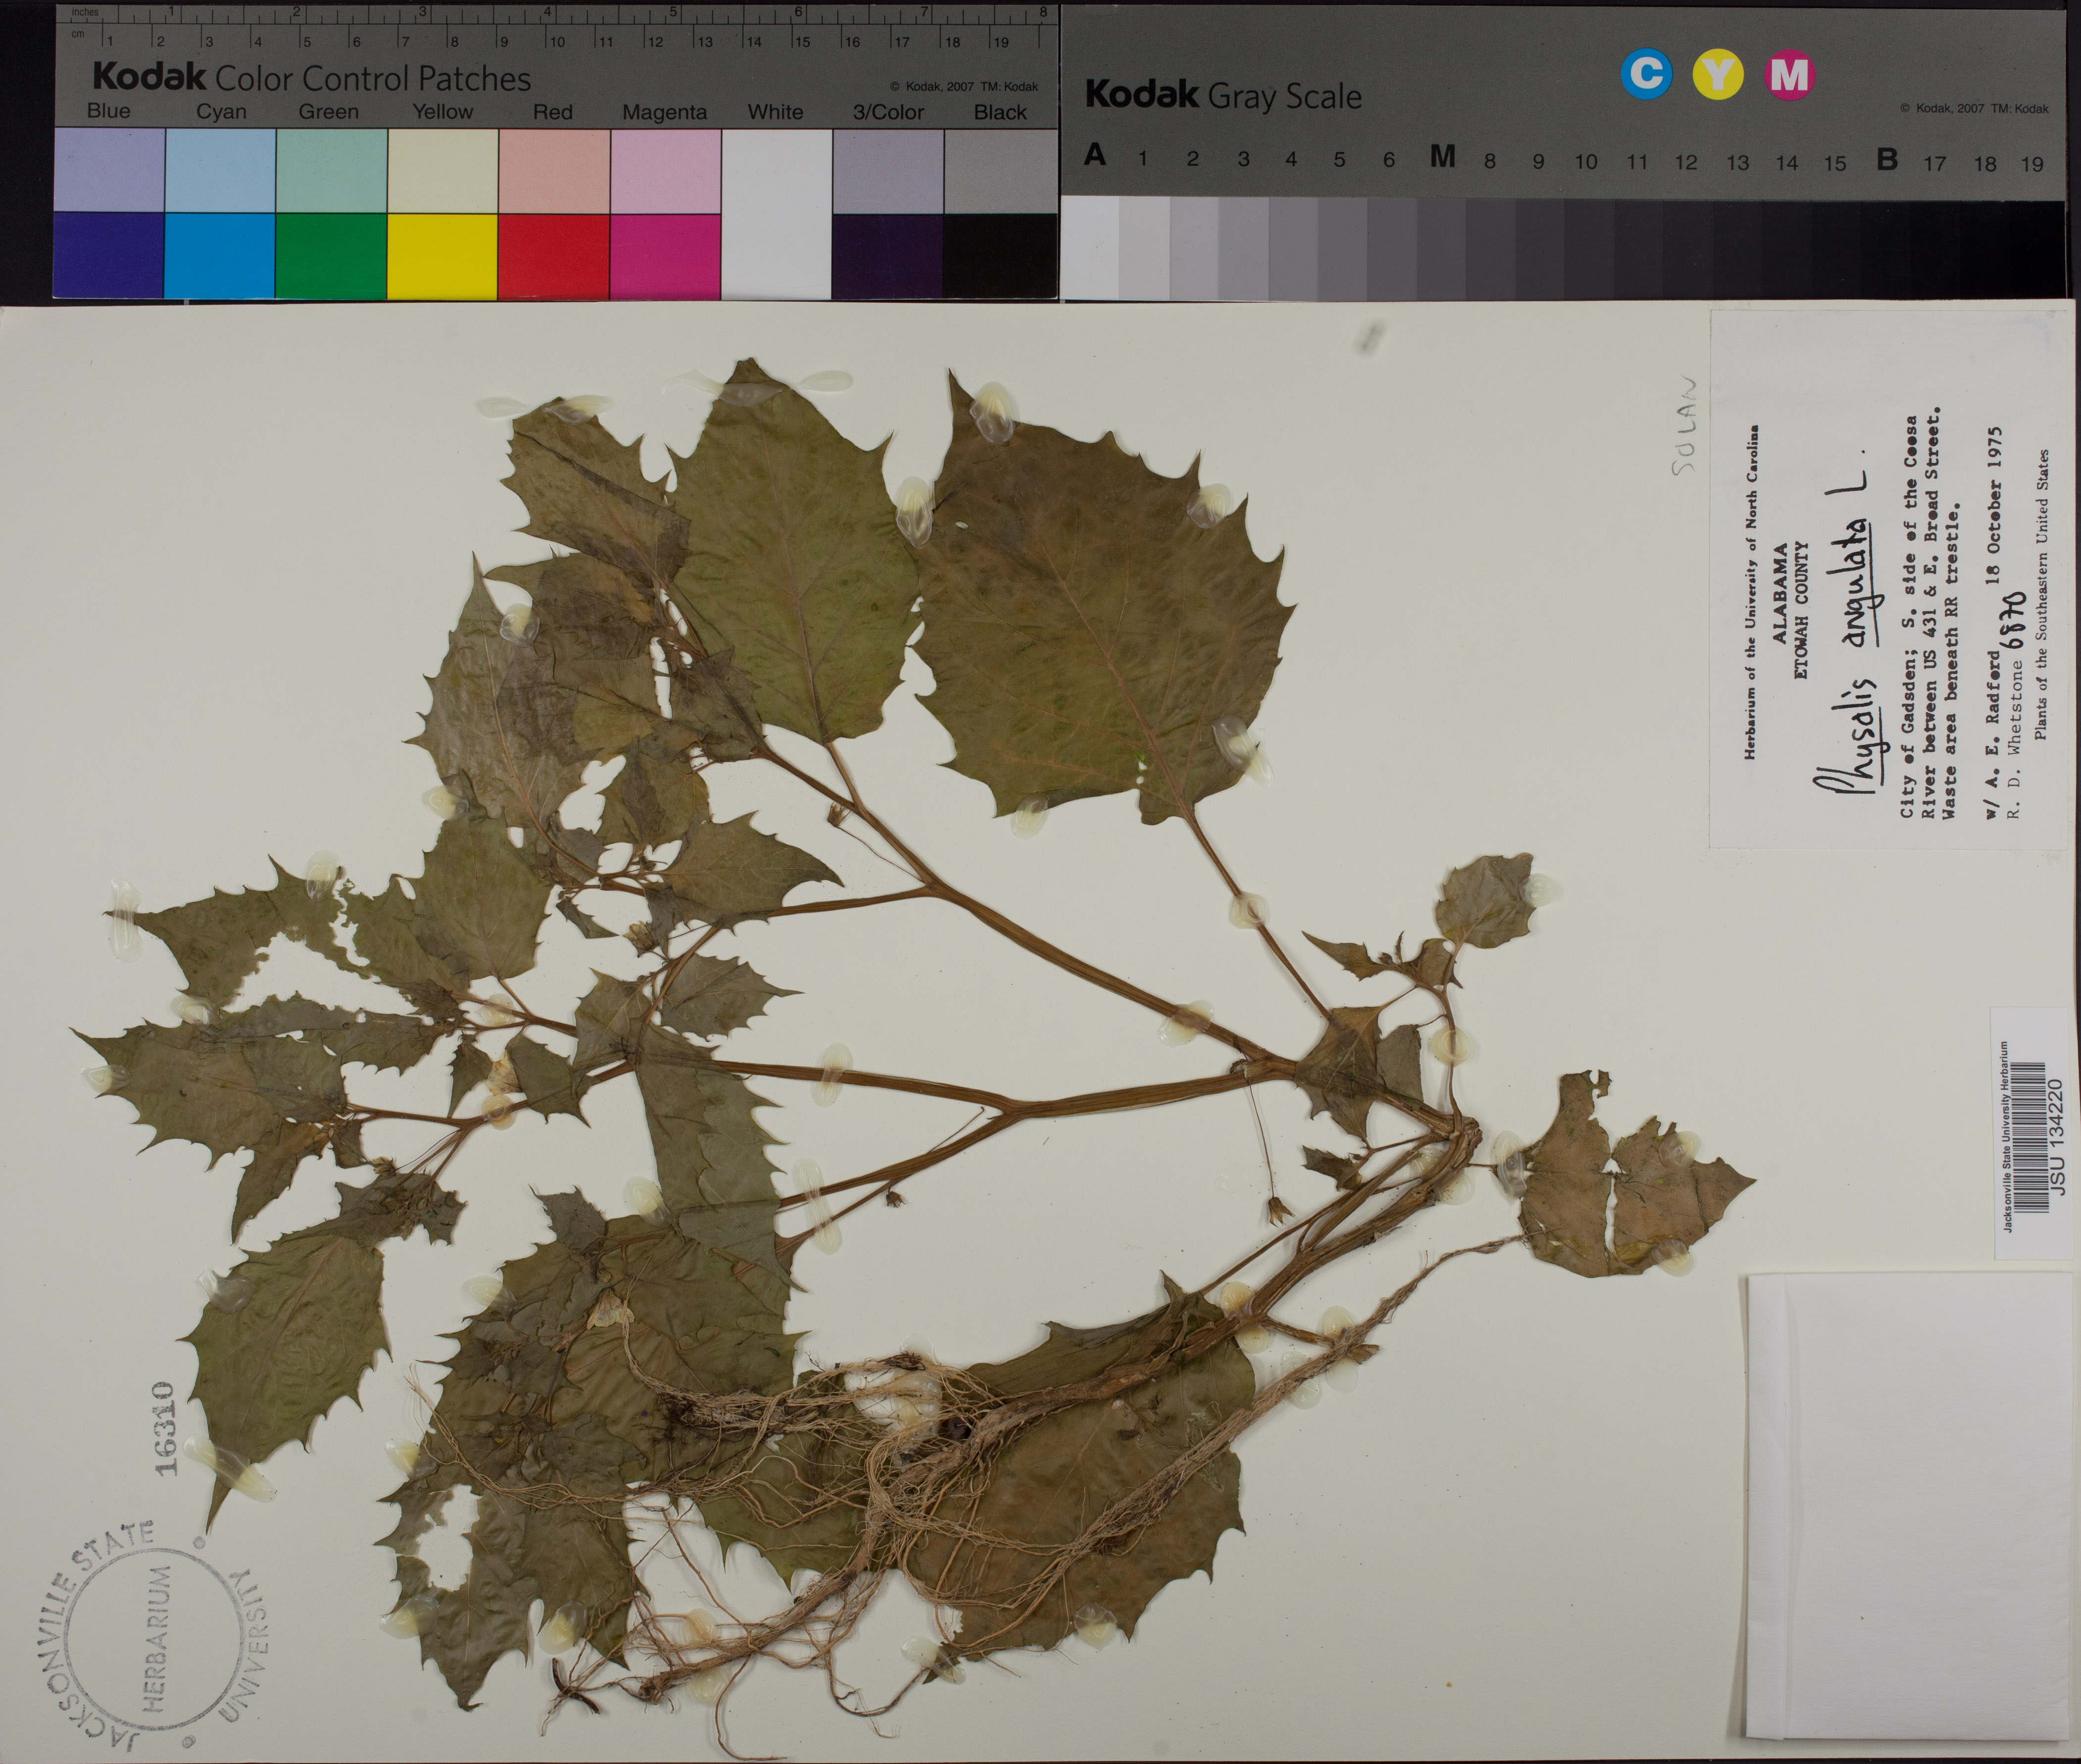Click the number '19' on gray scale
This screenshot has height=1764, width=2081.
coord(2031,164)
